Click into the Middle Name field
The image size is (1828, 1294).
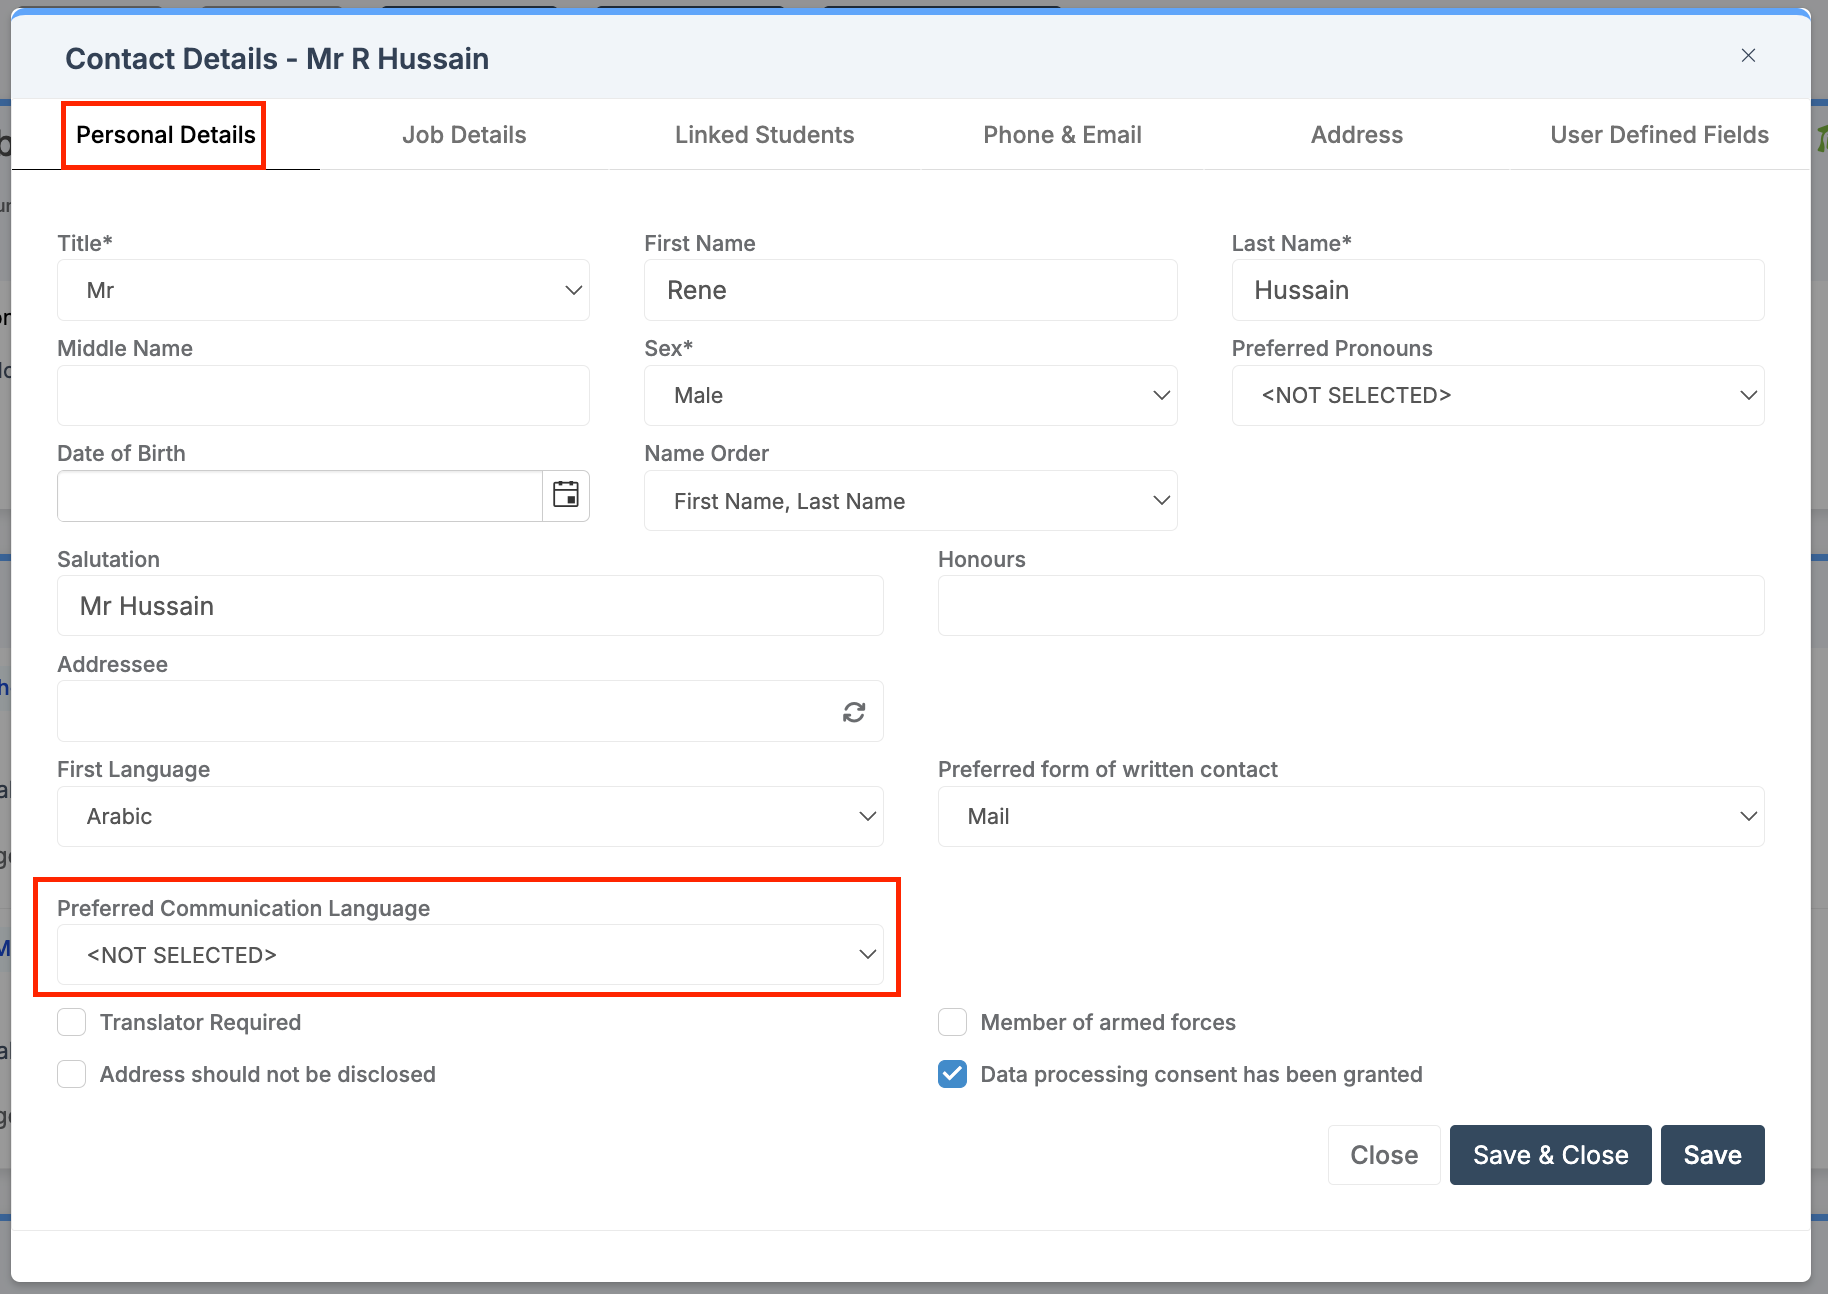click(323, 396)
